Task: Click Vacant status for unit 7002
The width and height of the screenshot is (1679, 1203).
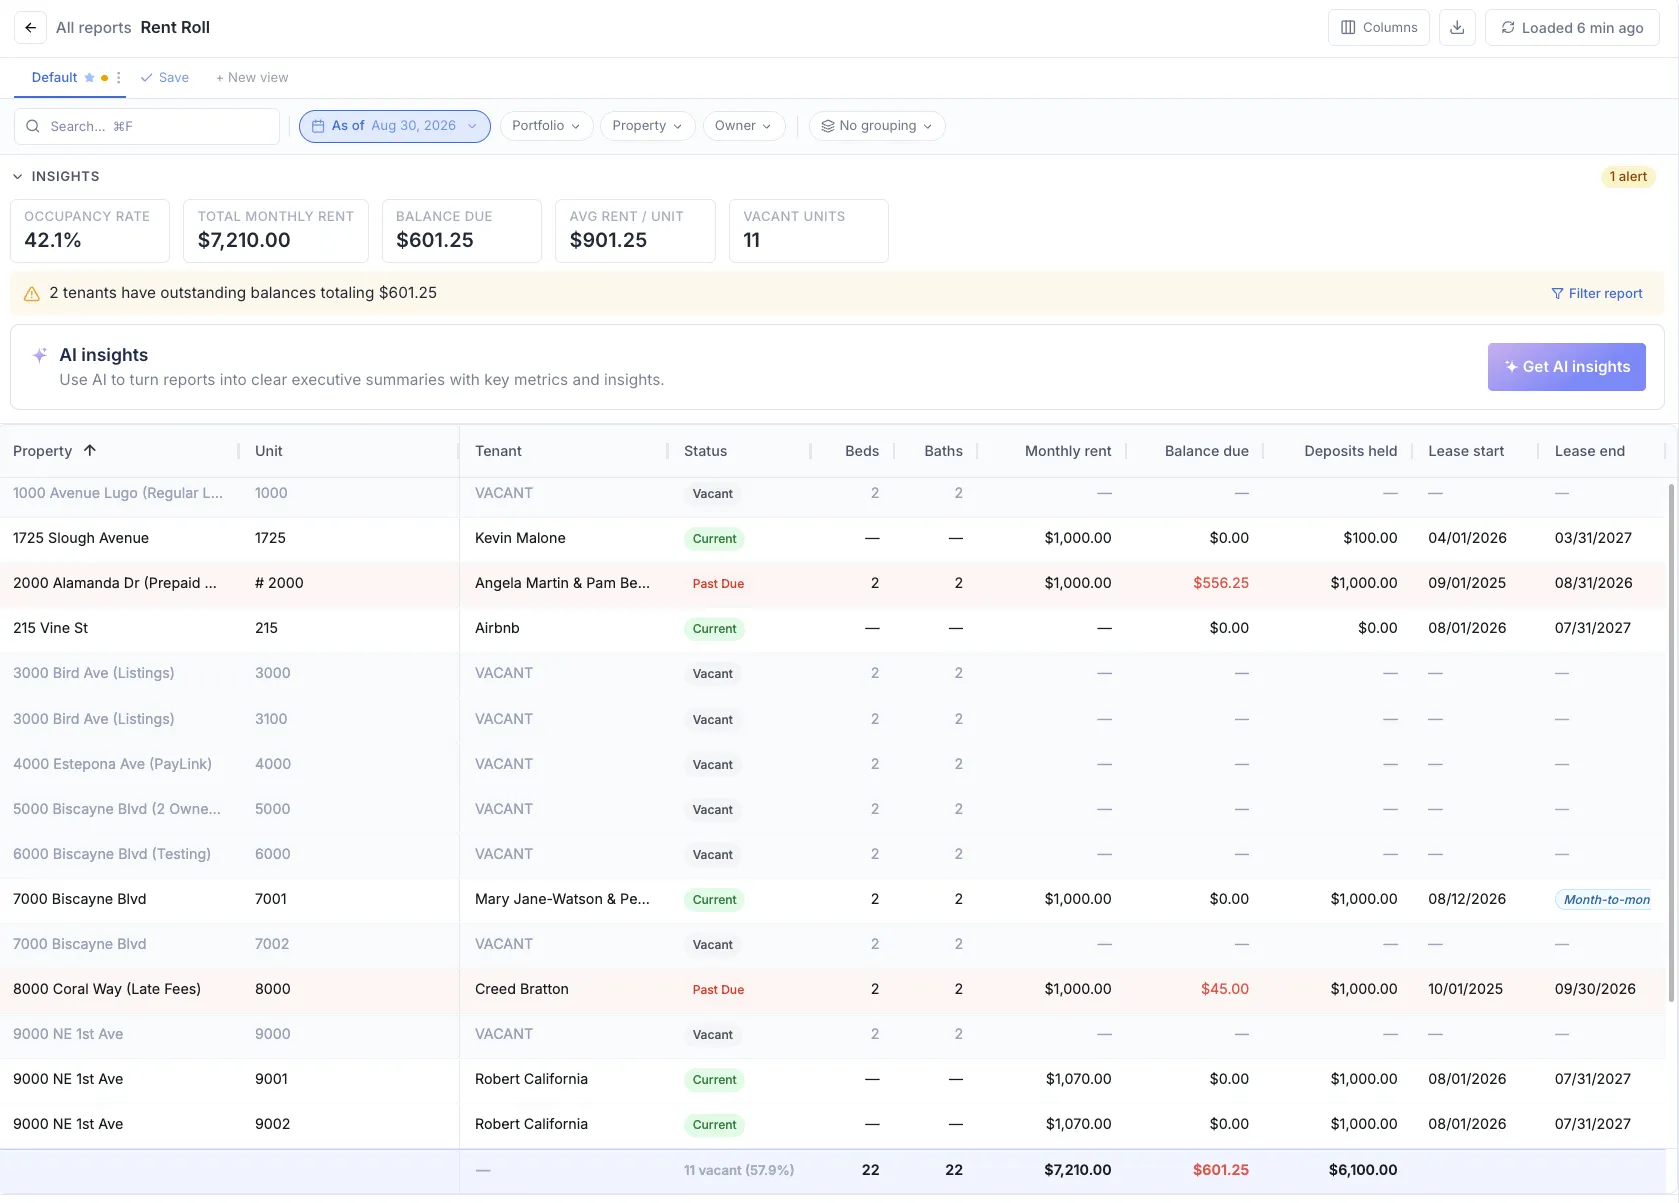Action: coord(713,945)
